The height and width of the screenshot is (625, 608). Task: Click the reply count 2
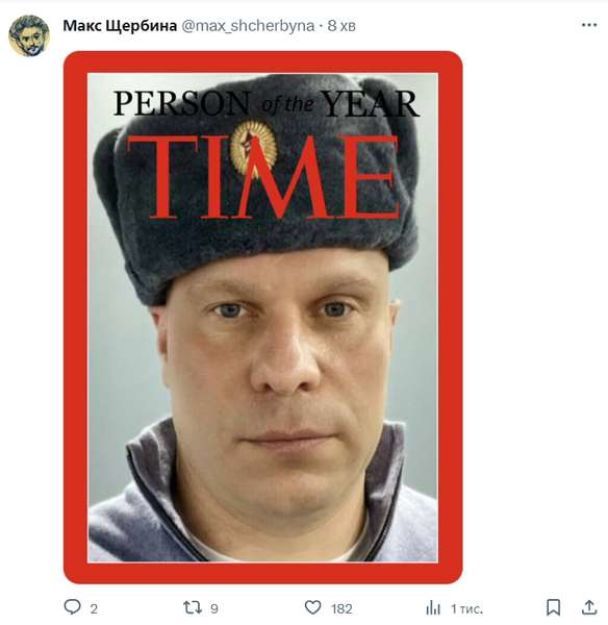pyautogui.click(x=94, y=609)
